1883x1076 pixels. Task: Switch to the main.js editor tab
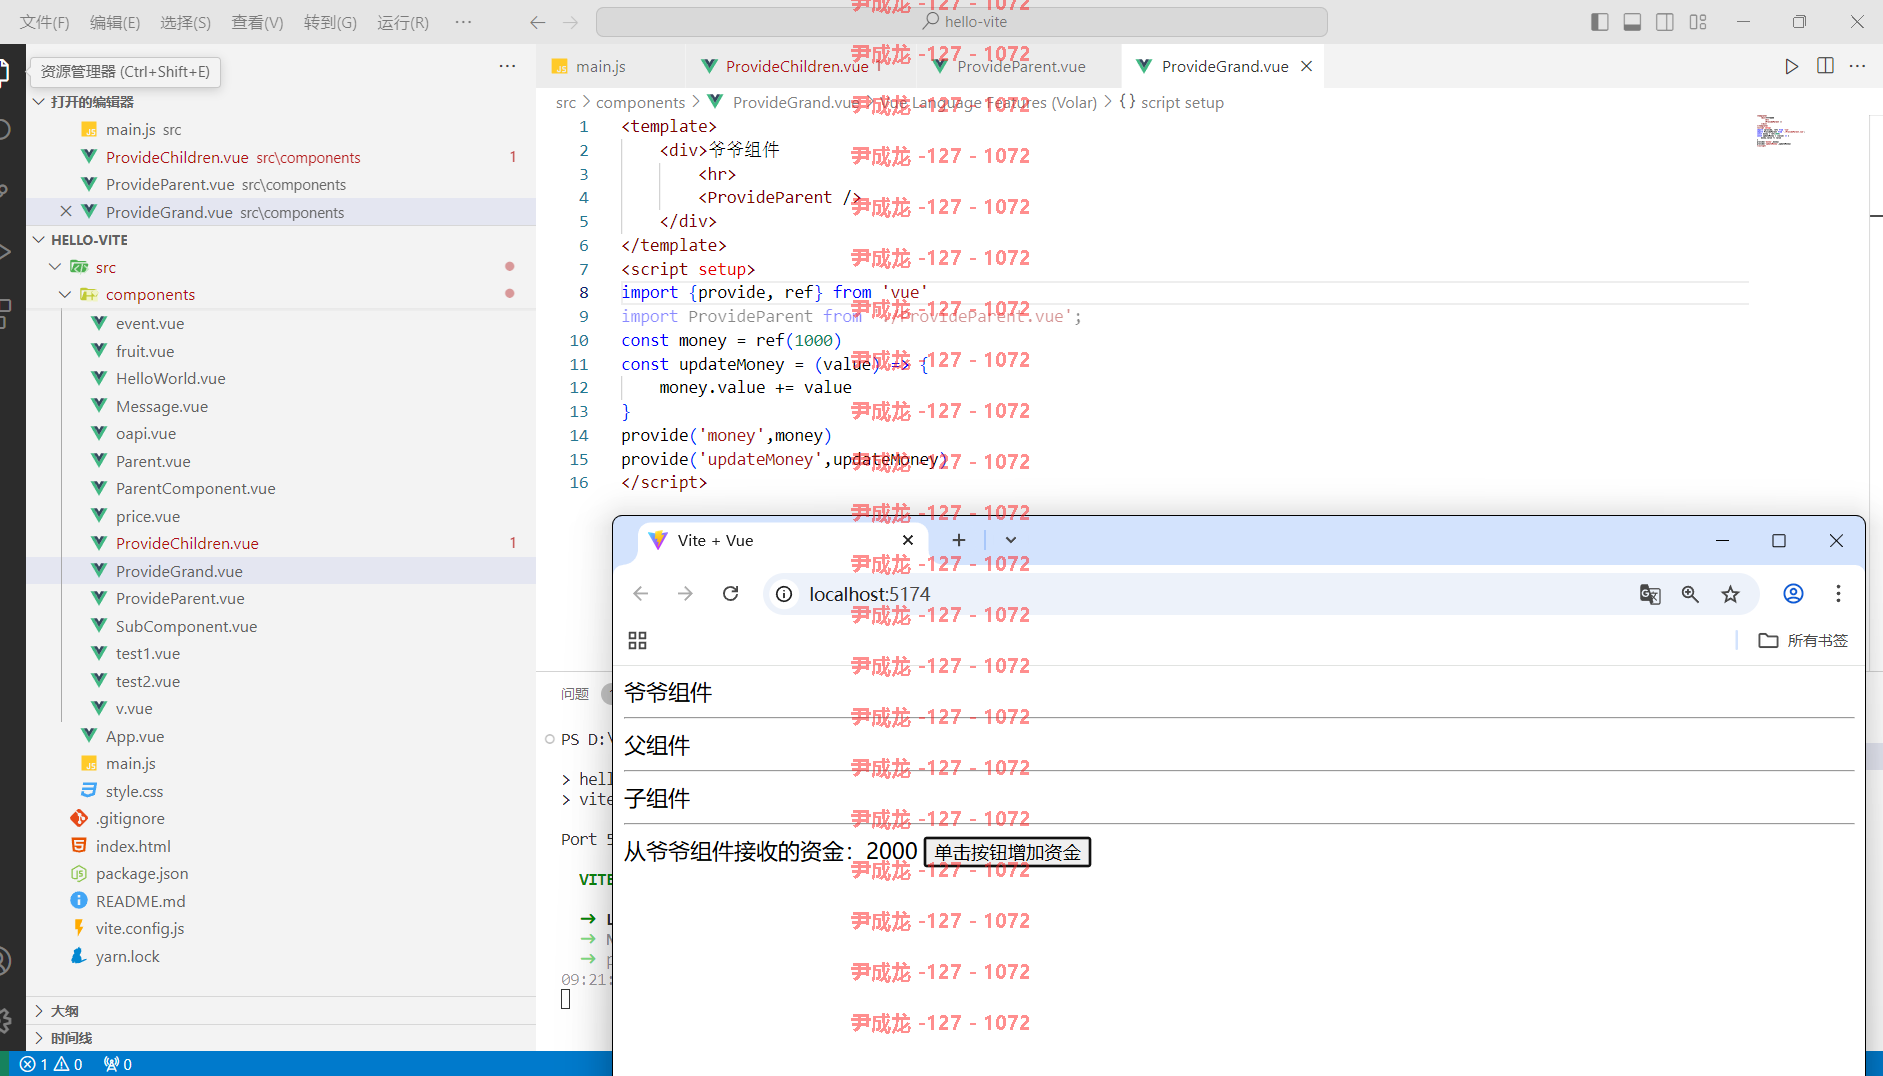[x=600, y=66]
